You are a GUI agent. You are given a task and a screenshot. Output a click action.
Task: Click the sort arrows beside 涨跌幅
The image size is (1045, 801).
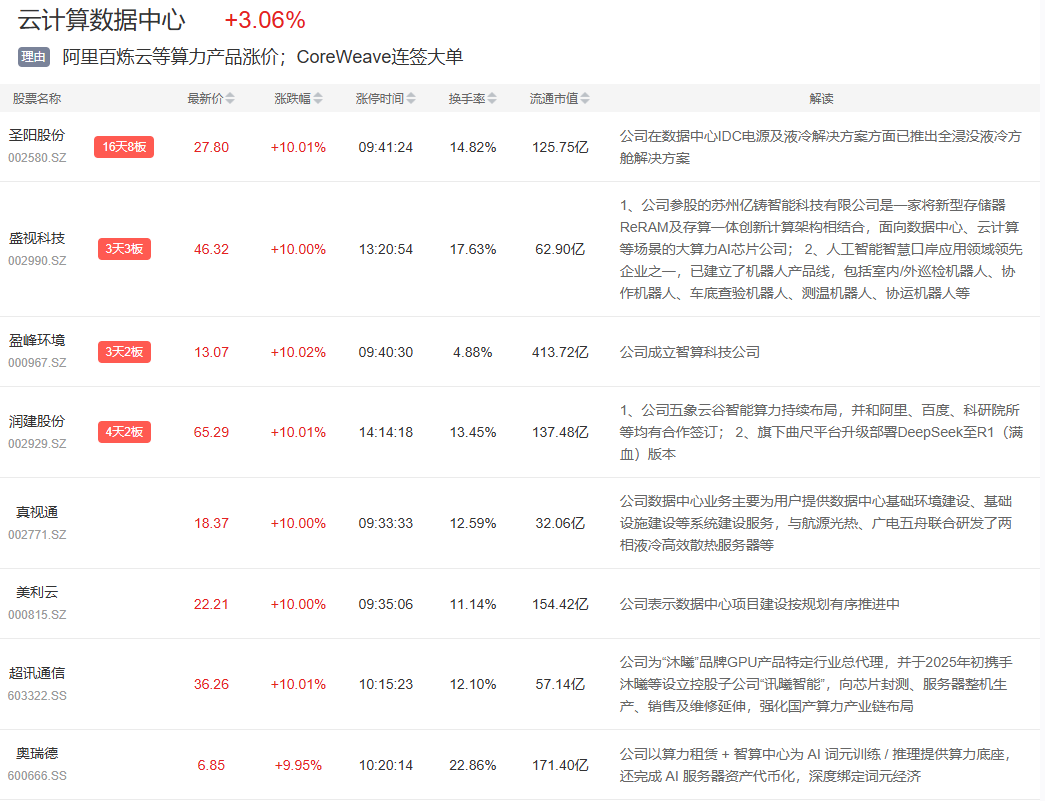coord(318,99)
